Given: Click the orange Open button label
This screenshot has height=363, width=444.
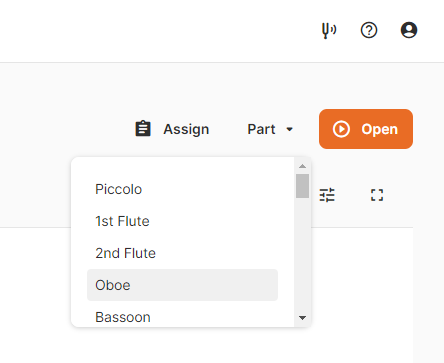Looking at the screenshot, I should [x=379, y=129].
